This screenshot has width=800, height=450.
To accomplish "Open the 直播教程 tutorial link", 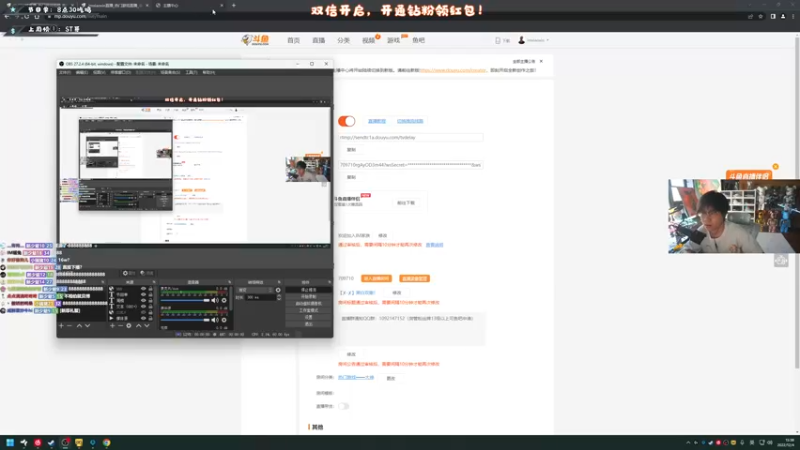I will point(377,121).
